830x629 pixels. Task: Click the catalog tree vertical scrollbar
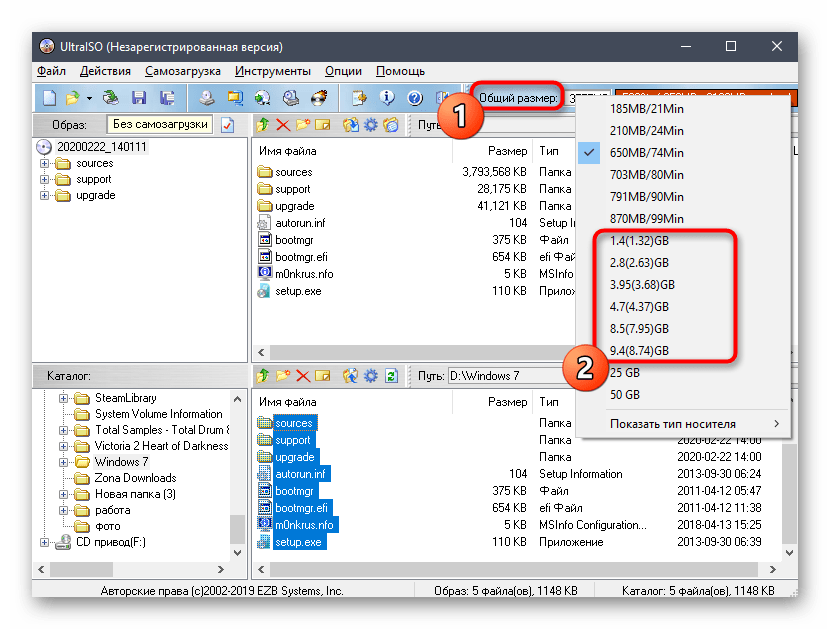pyautogui.click(x=237, y=470)
